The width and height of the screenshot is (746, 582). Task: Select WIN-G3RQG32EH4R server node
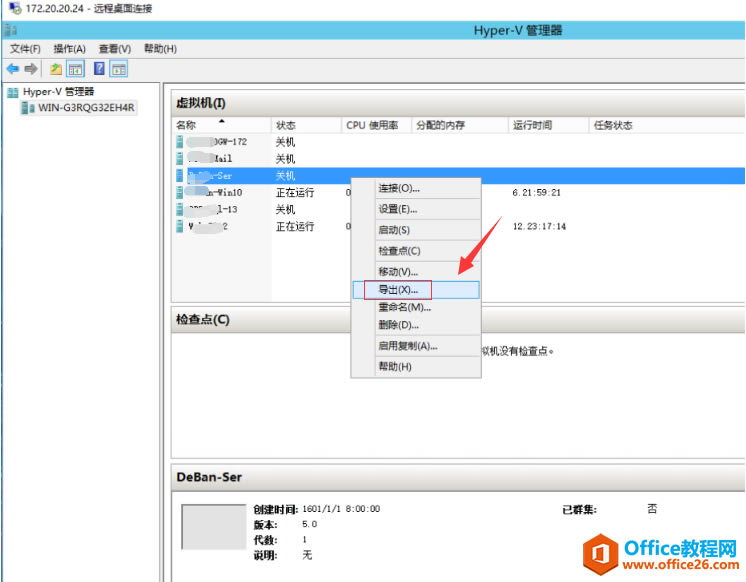click(x=86, y=108)
